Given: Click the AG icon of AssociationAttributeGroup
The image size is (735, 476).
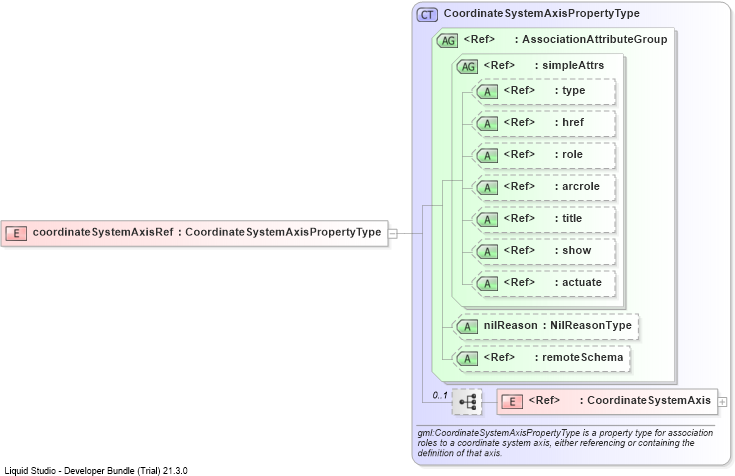Looking at the screenshot, I should 447,41.
